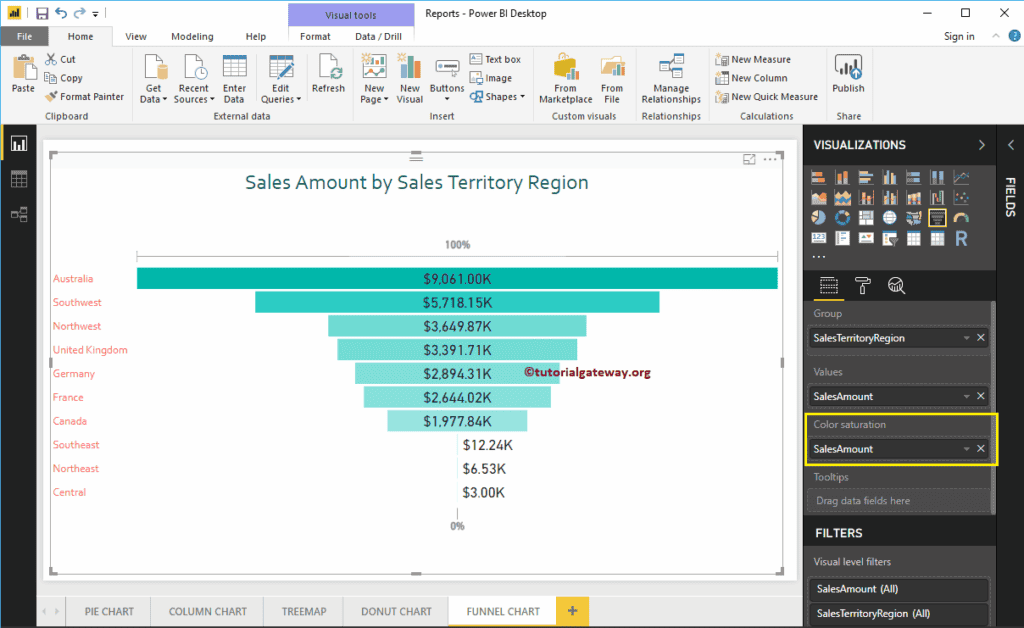
Task: Remove SalesAmount from Color saturation
Action: point(980,448)
